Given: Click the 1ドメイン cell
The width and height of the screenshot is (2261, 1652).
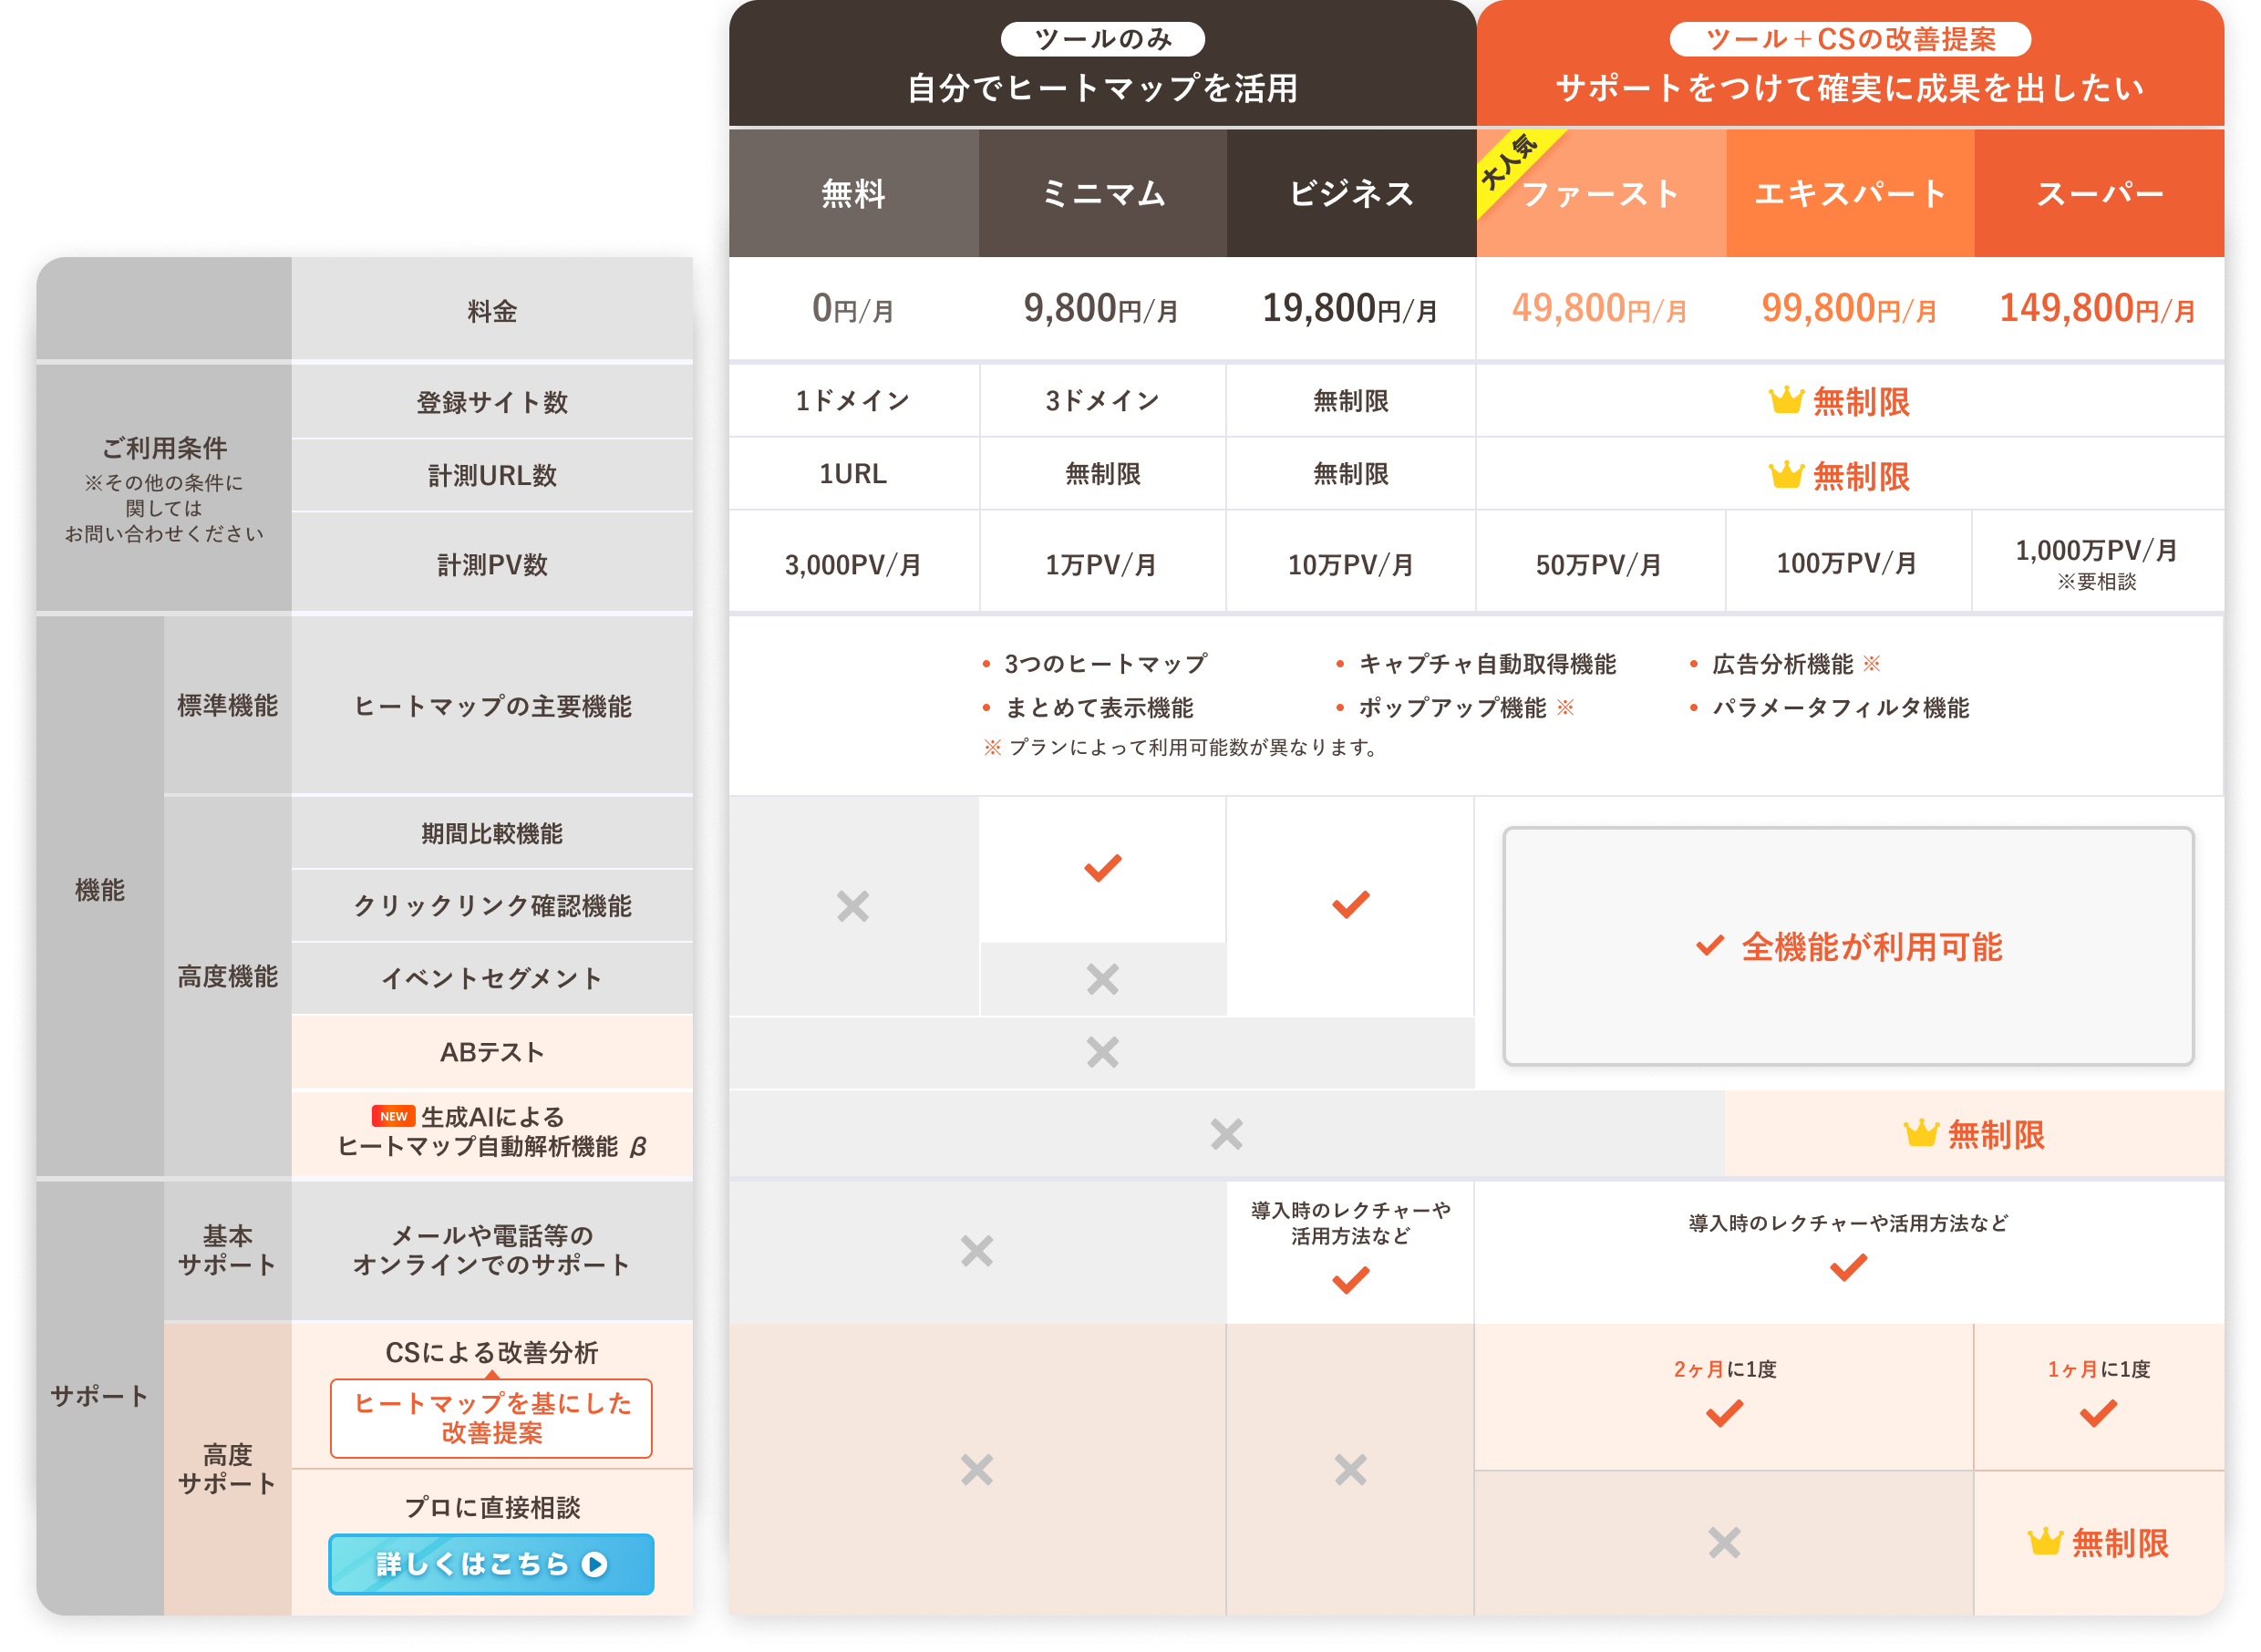Looking at the screenshot, I should pos(853,400).
